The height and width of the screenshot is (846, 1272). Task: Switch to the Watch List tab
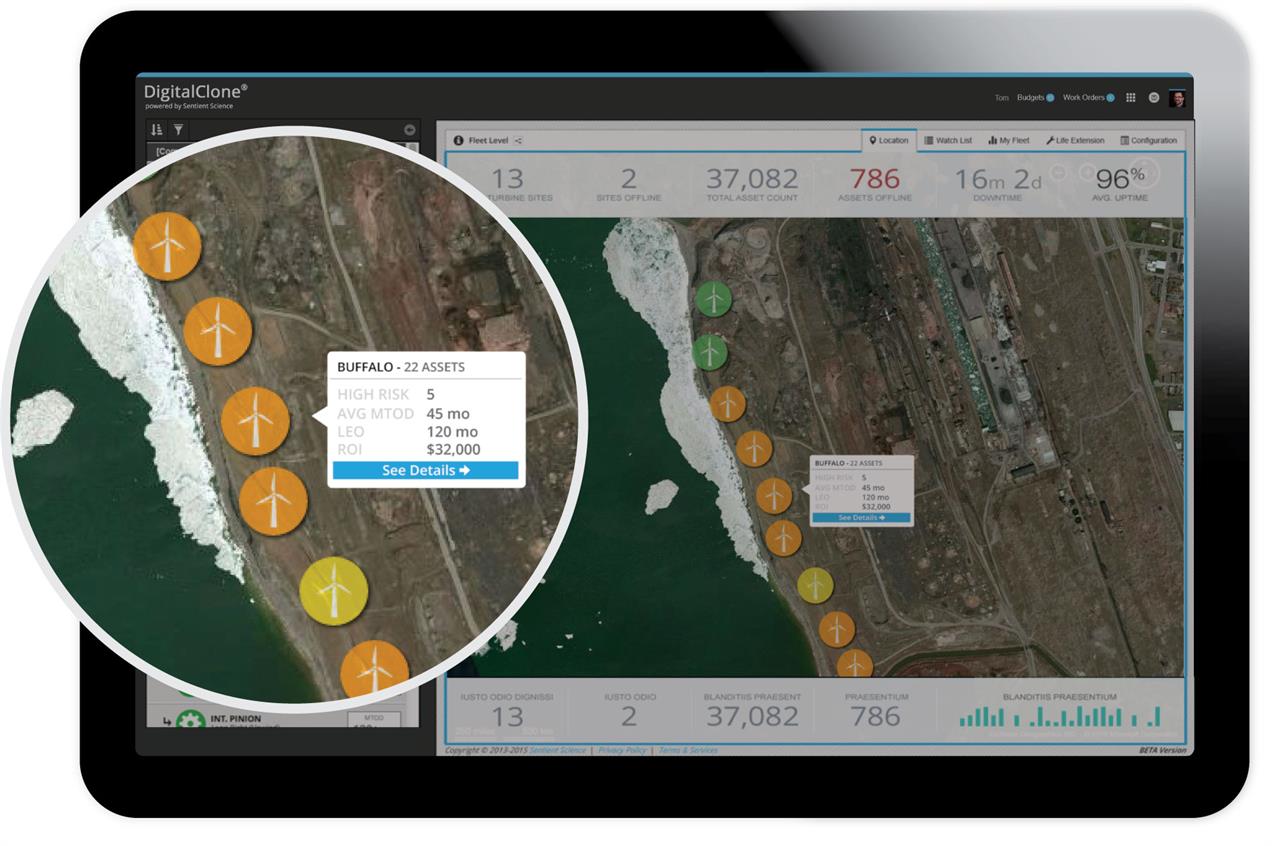point(948,141)
